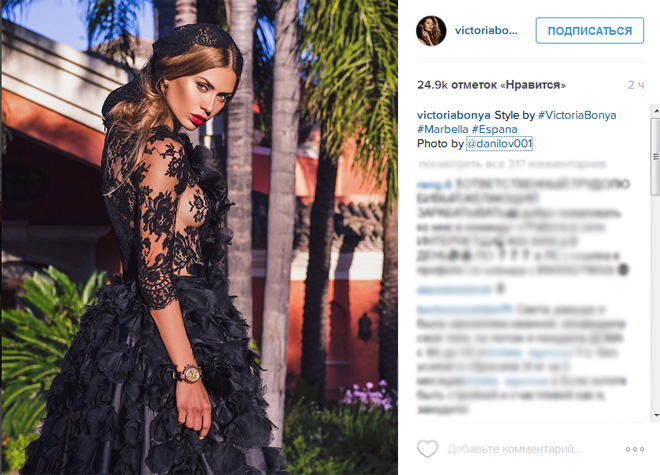Click the 2 ч post timestamp

click(x=636, y=85)
